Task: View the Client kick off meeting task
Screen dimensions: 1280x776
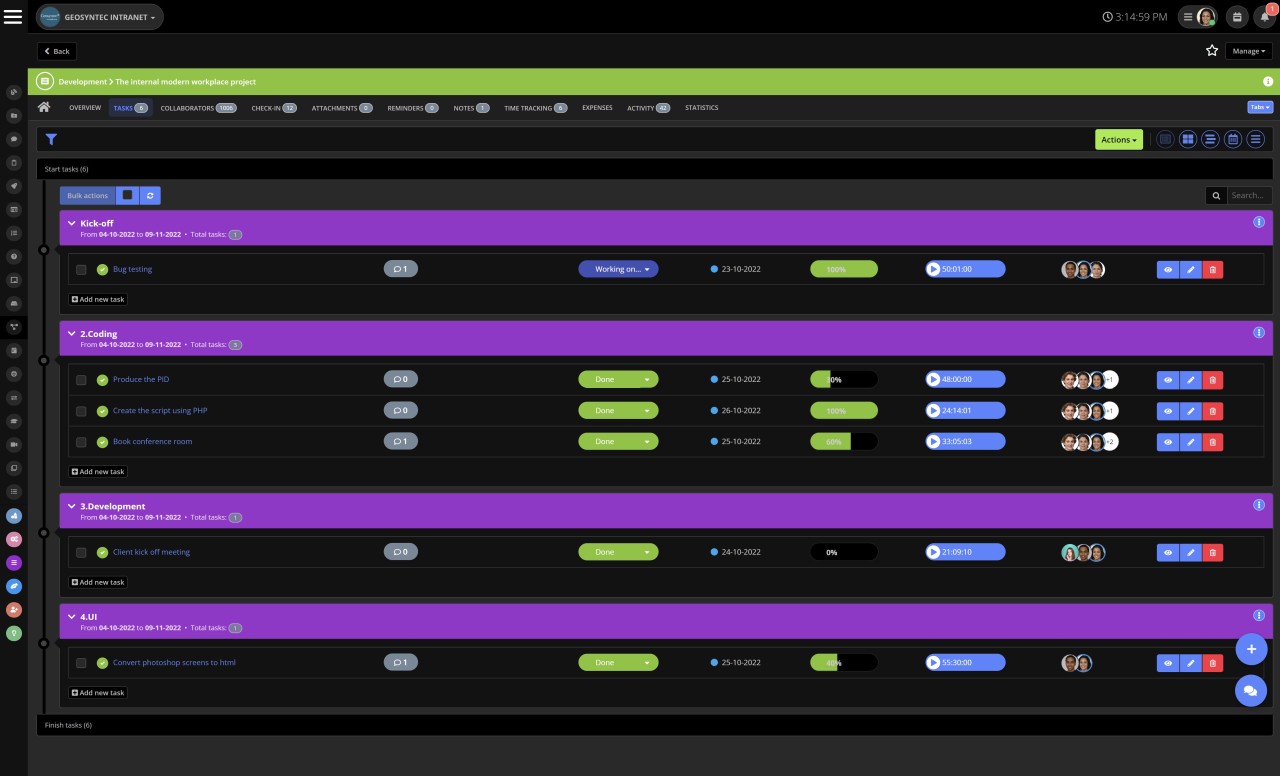Action: (1167, 552)
